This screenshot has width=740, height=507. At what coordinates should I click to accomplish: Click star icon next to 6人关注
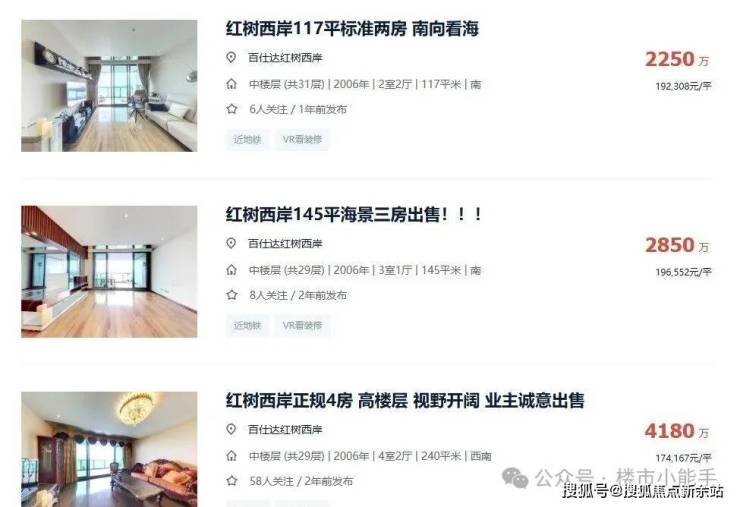pyautogui.click(x=231, y=109)
